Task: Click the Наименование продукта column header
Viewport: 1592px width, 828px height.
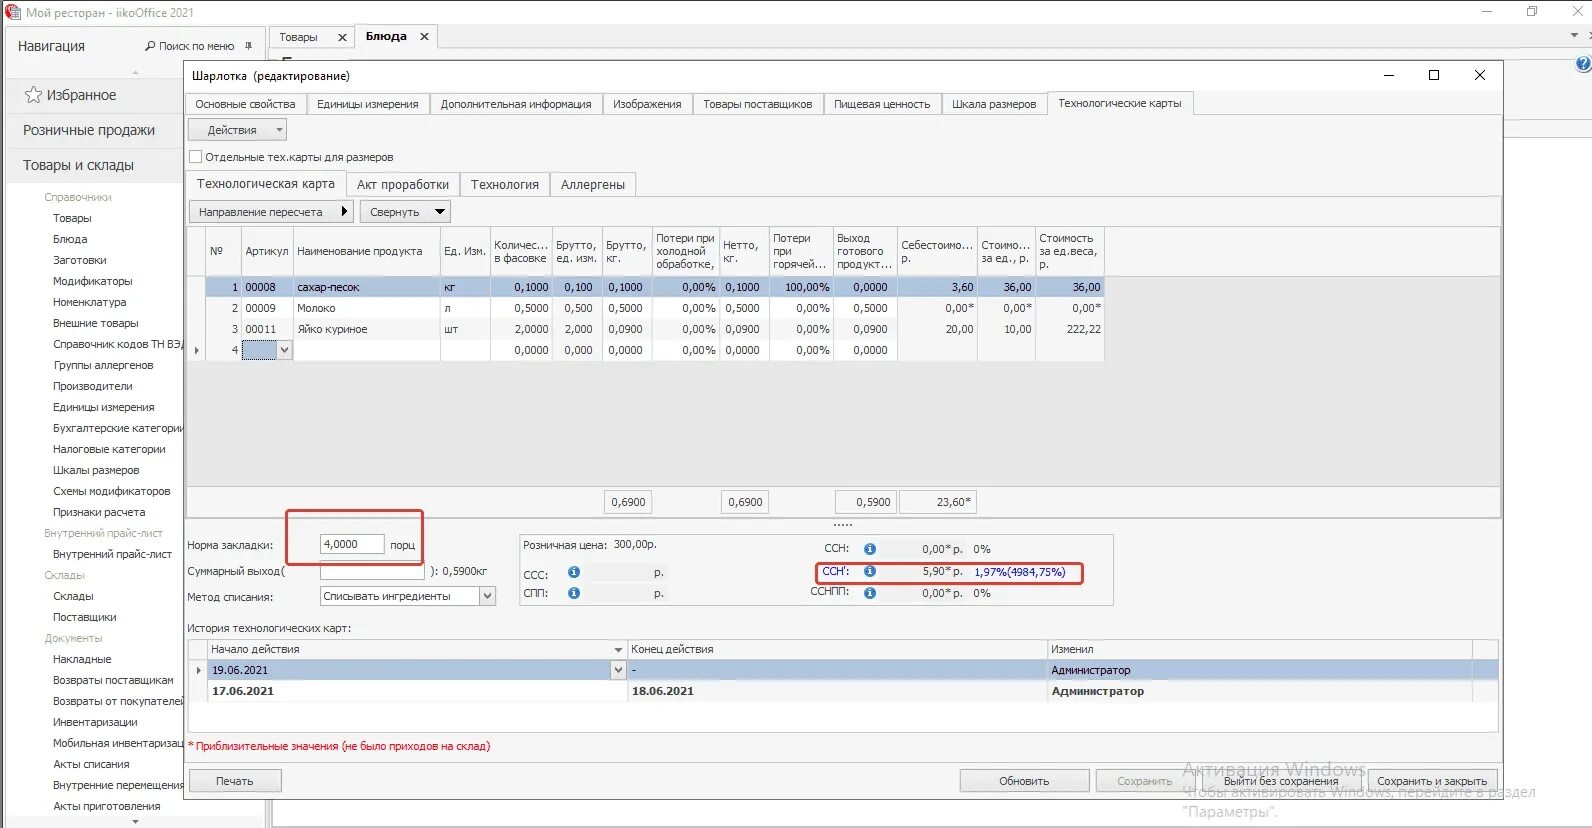Action: tap(366, 251)
